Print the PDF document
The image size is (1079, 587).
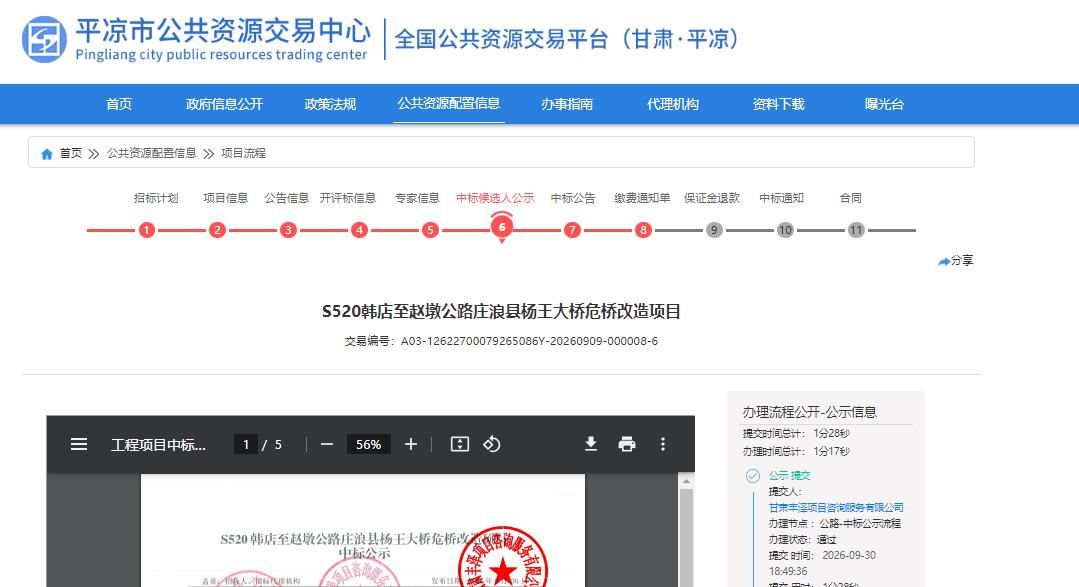627,445
